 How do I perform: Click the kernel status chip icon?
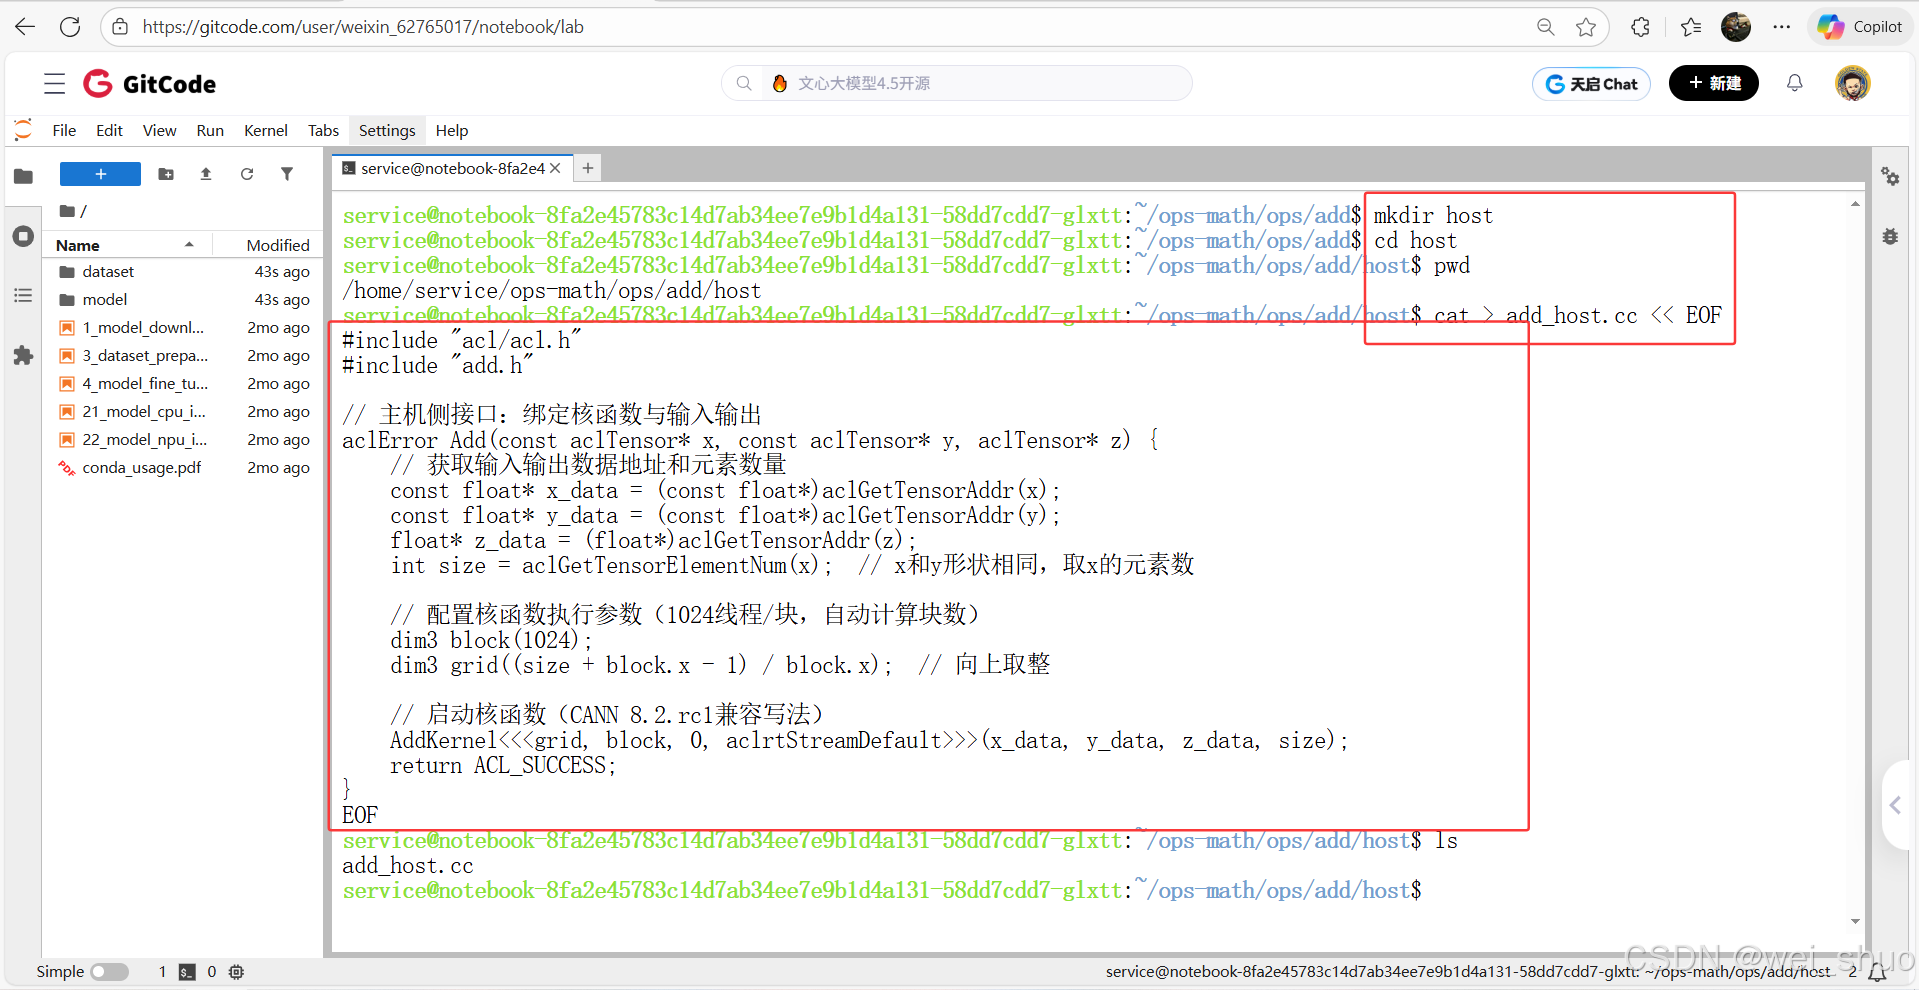(x=237, y=972)
